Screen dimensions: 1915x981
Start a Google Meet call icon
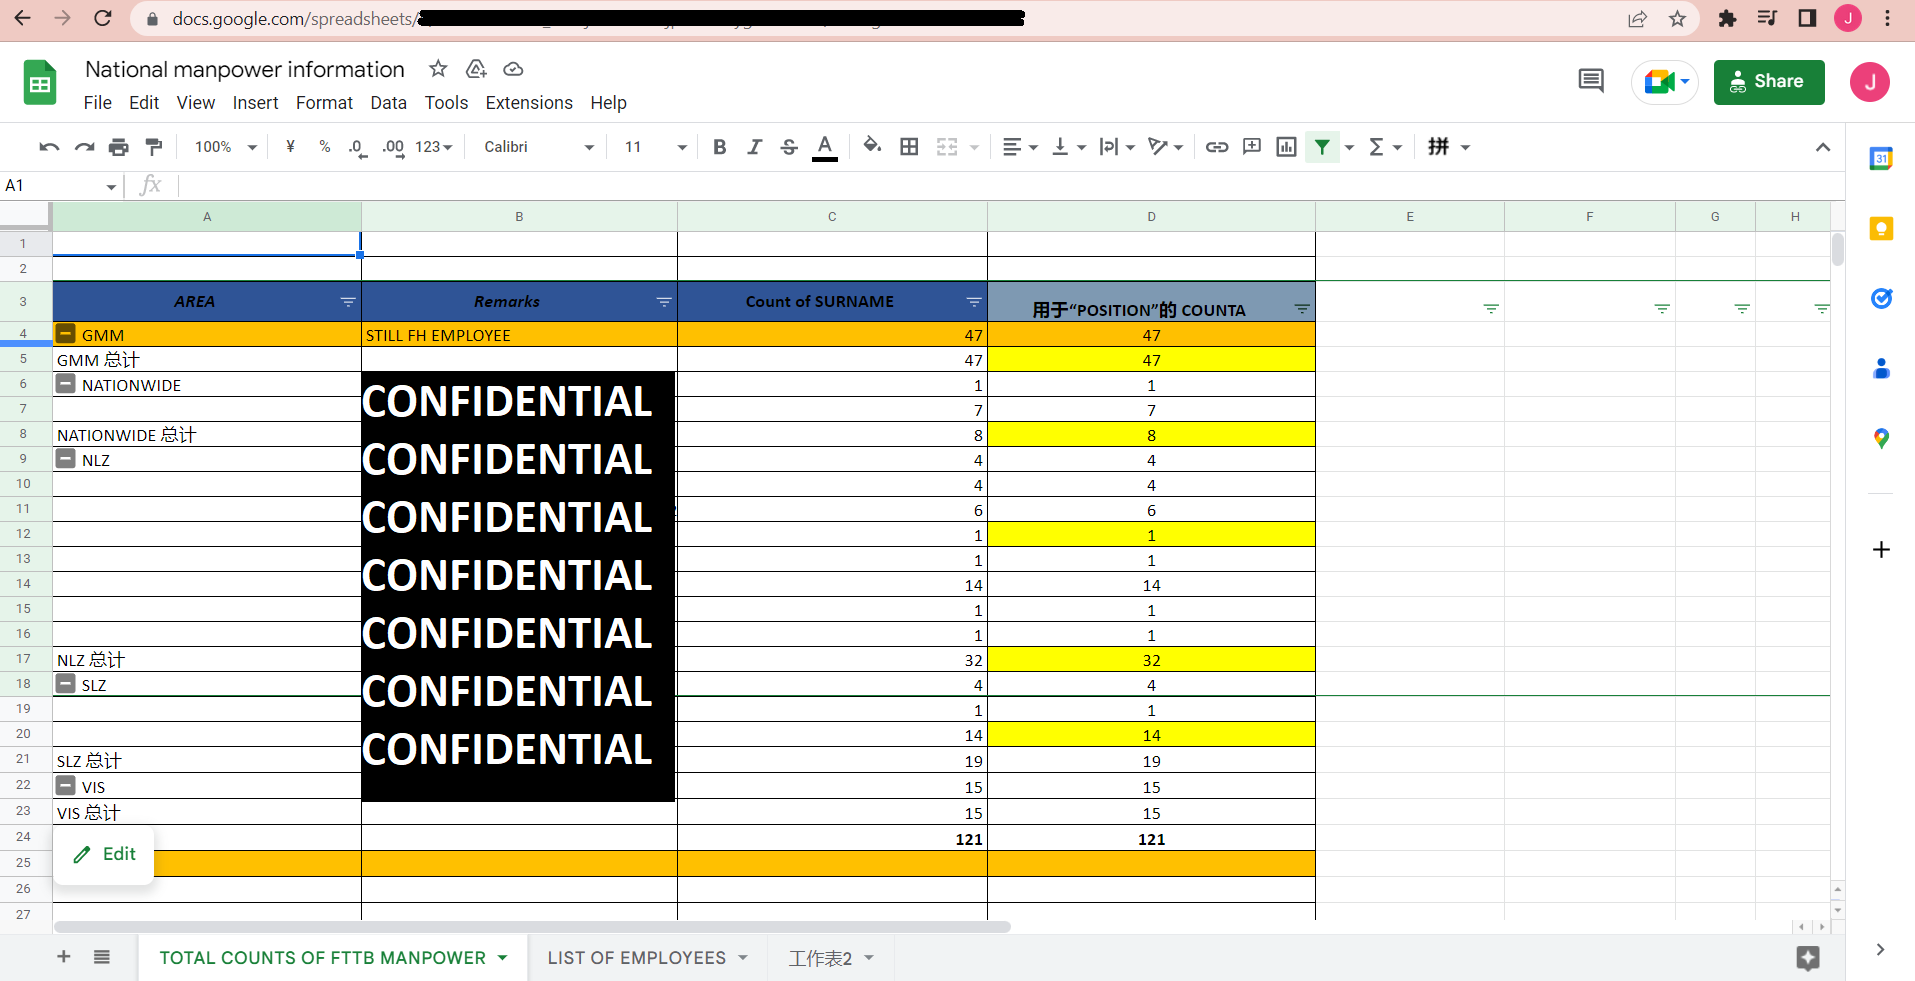pos(1664,82)
